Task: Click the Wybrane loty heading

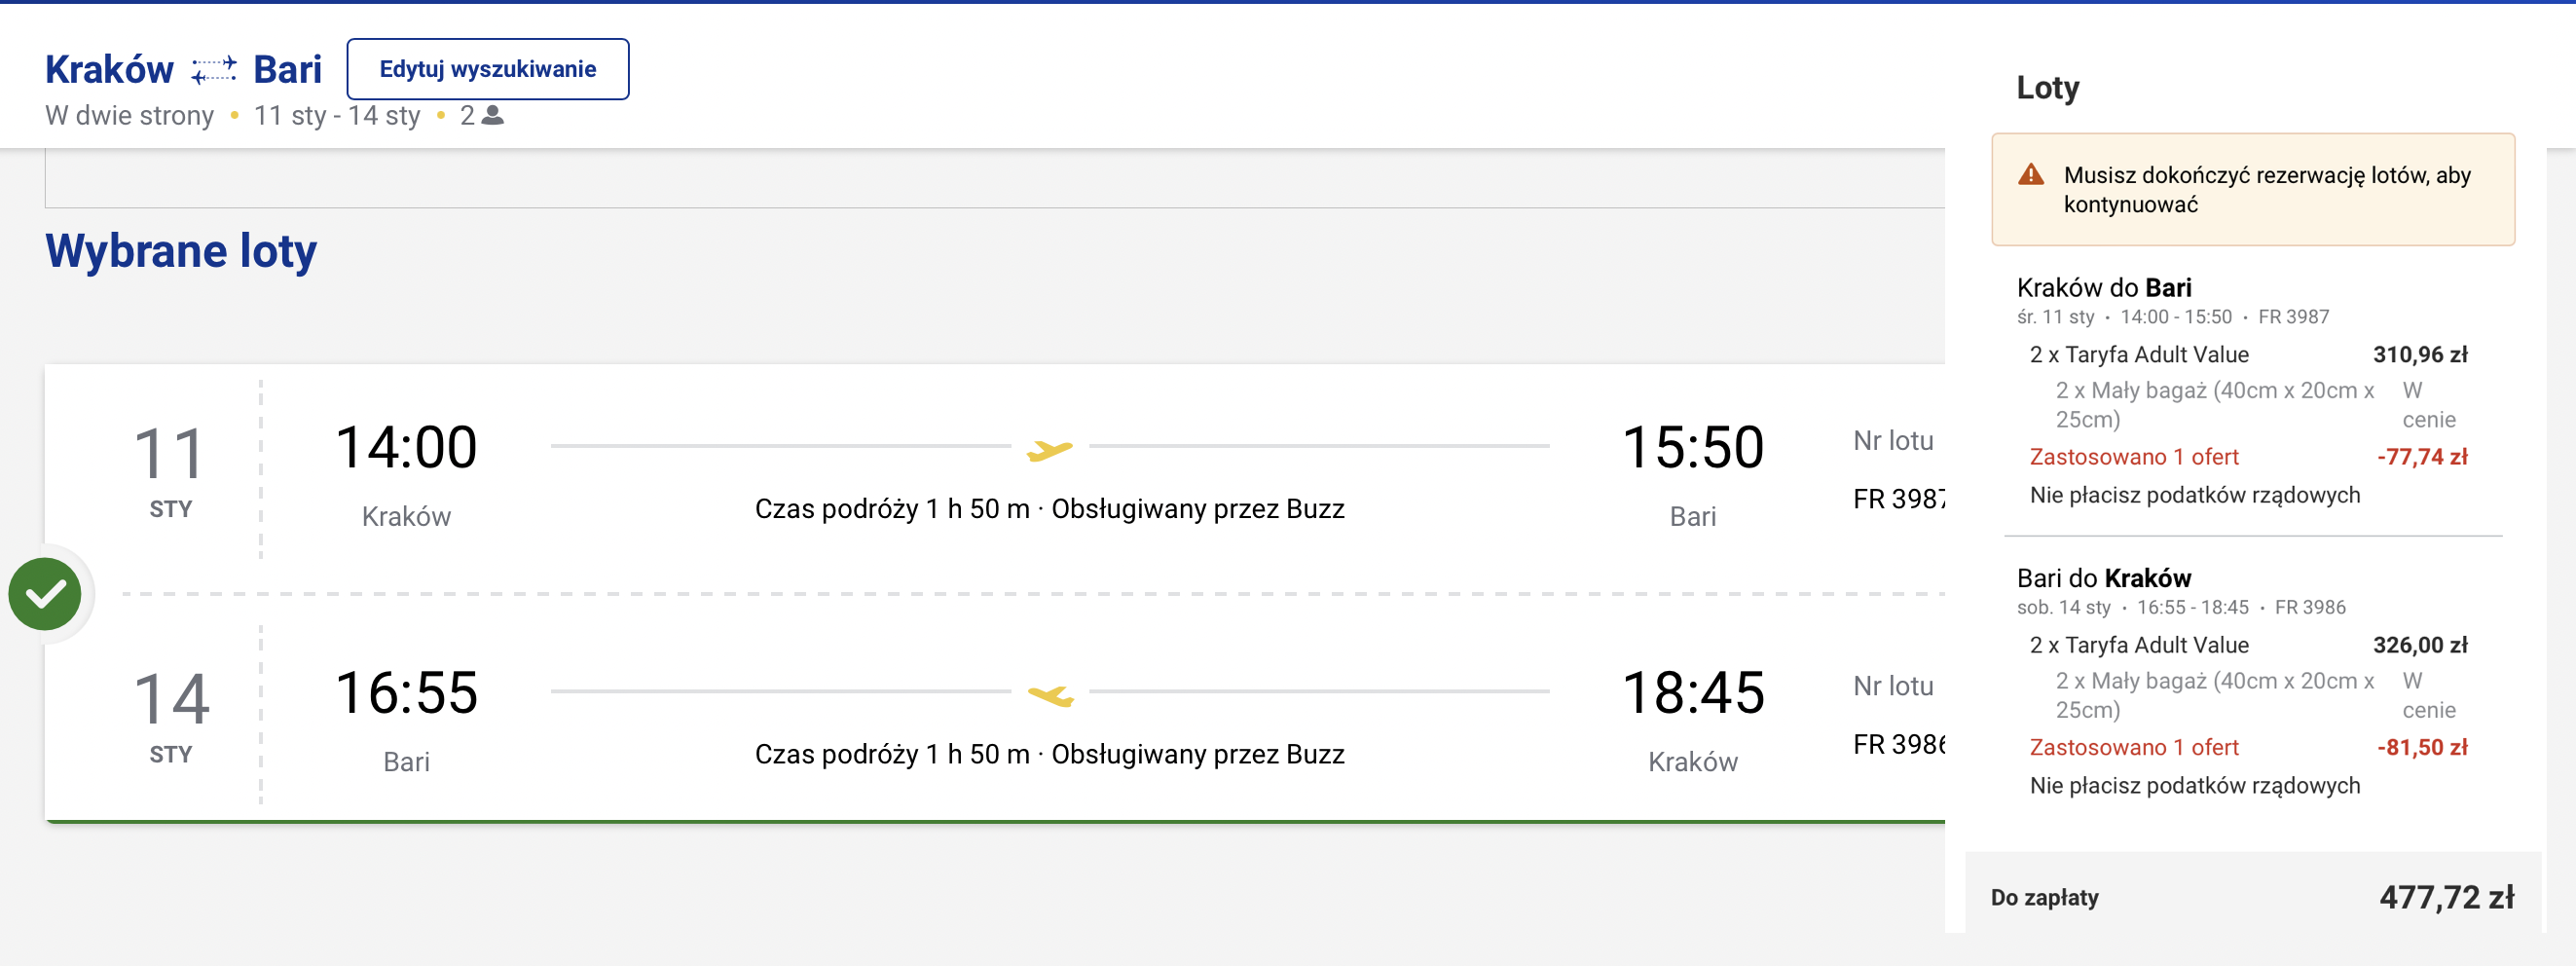Action: coord(181,250)
